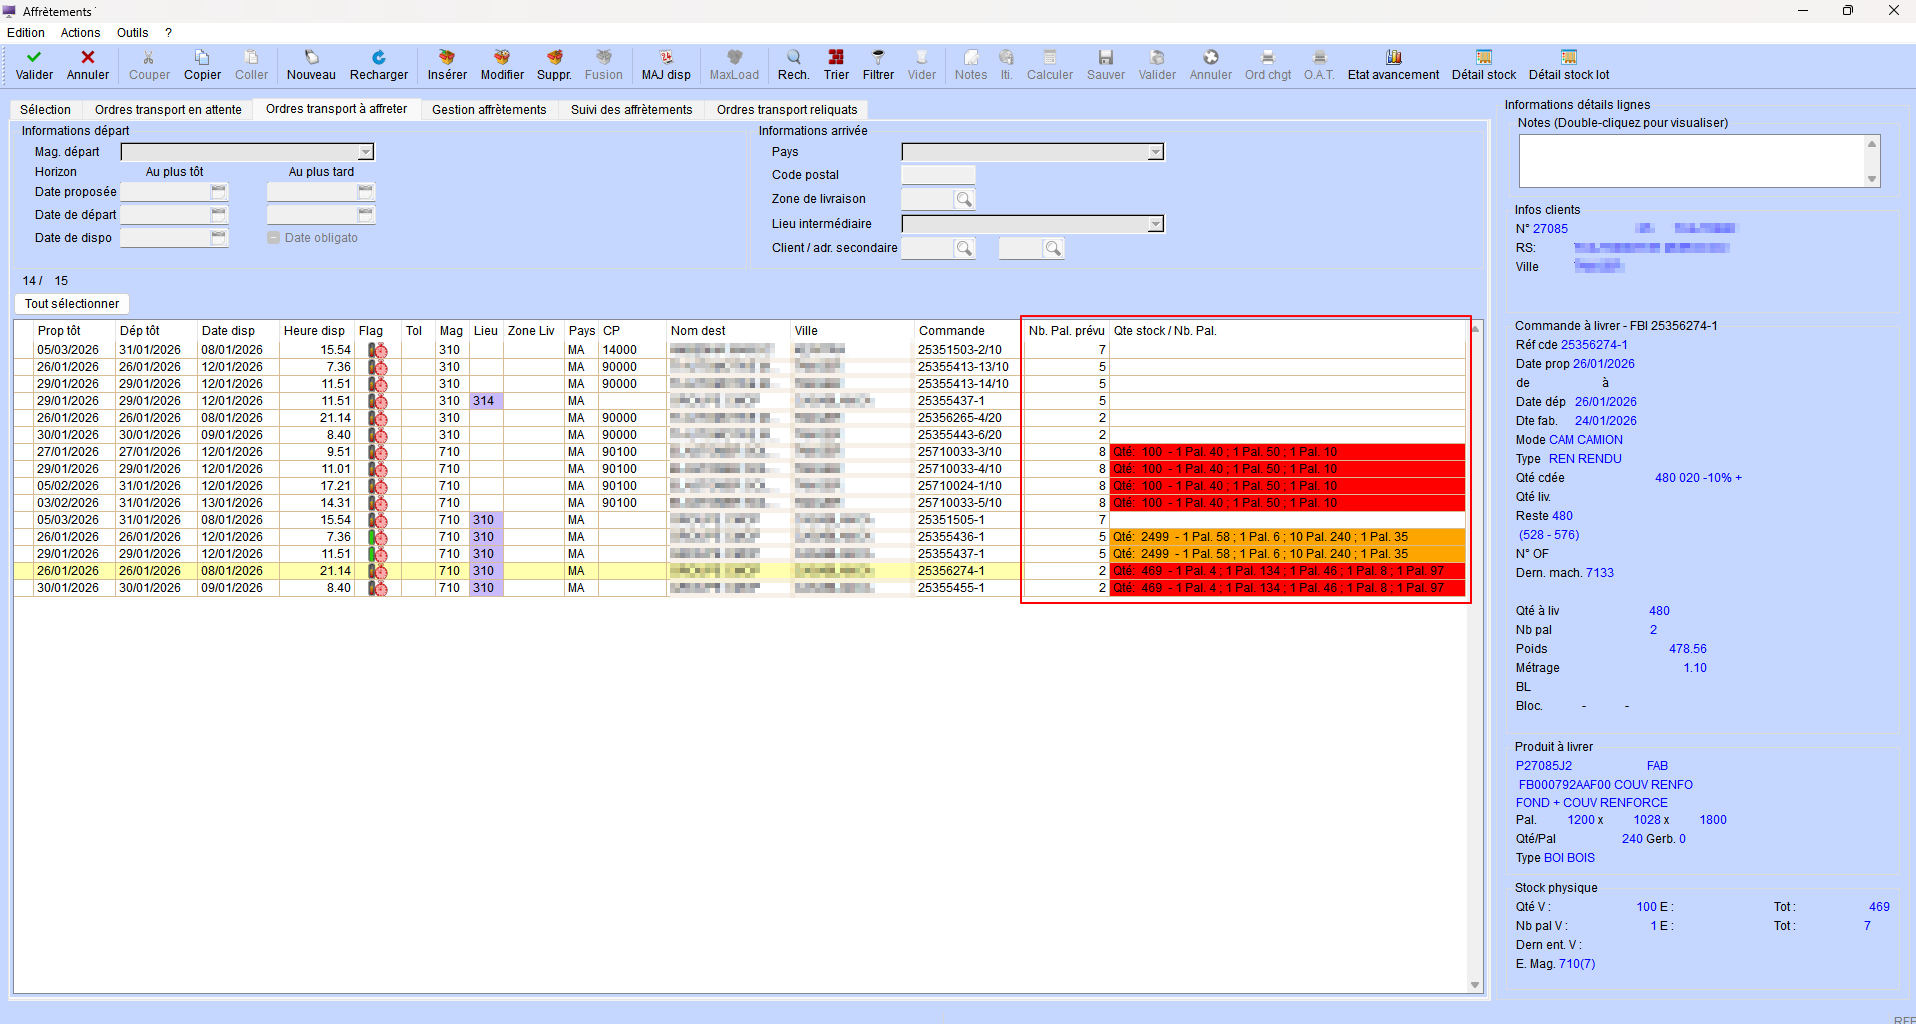Click the Notes text area
This screenshot has width=1916, height=1024.
click(1691, 161)
